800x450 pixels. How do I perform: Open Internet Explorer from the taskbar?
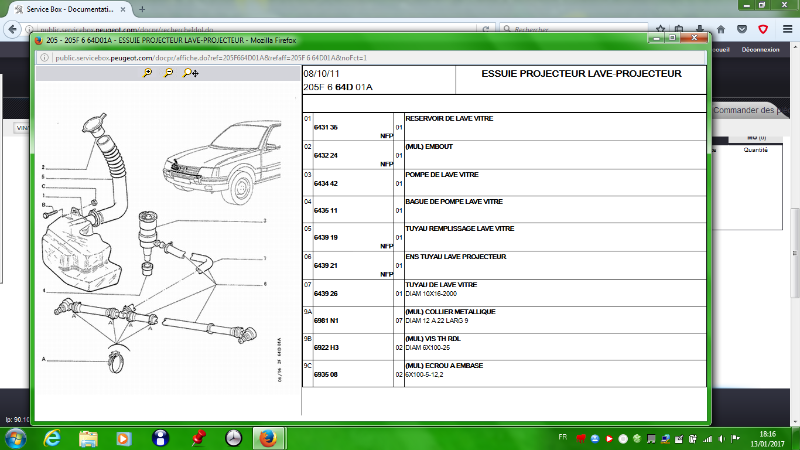52,438
